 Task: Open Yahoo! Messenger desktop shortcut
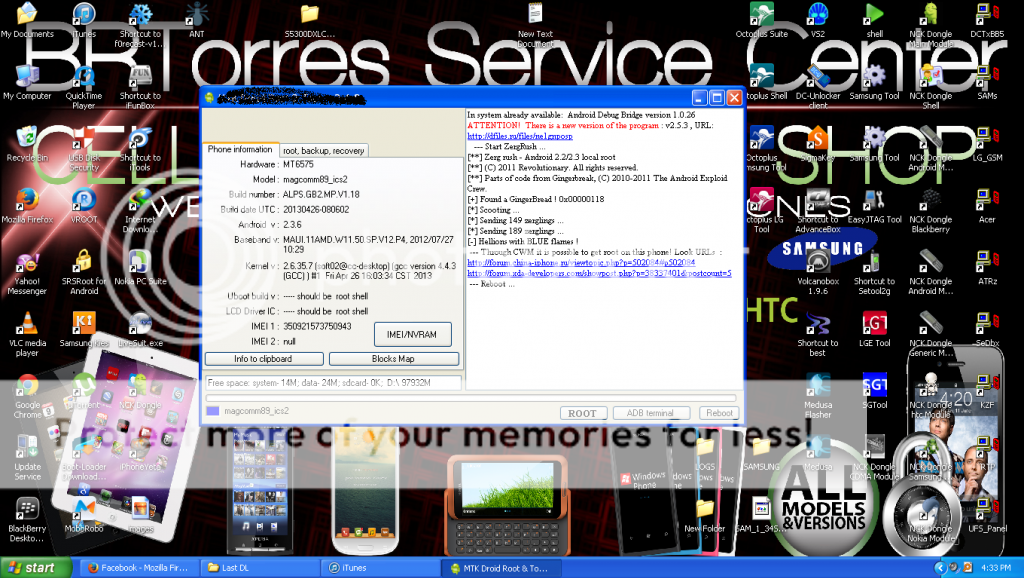click(27, 263)
